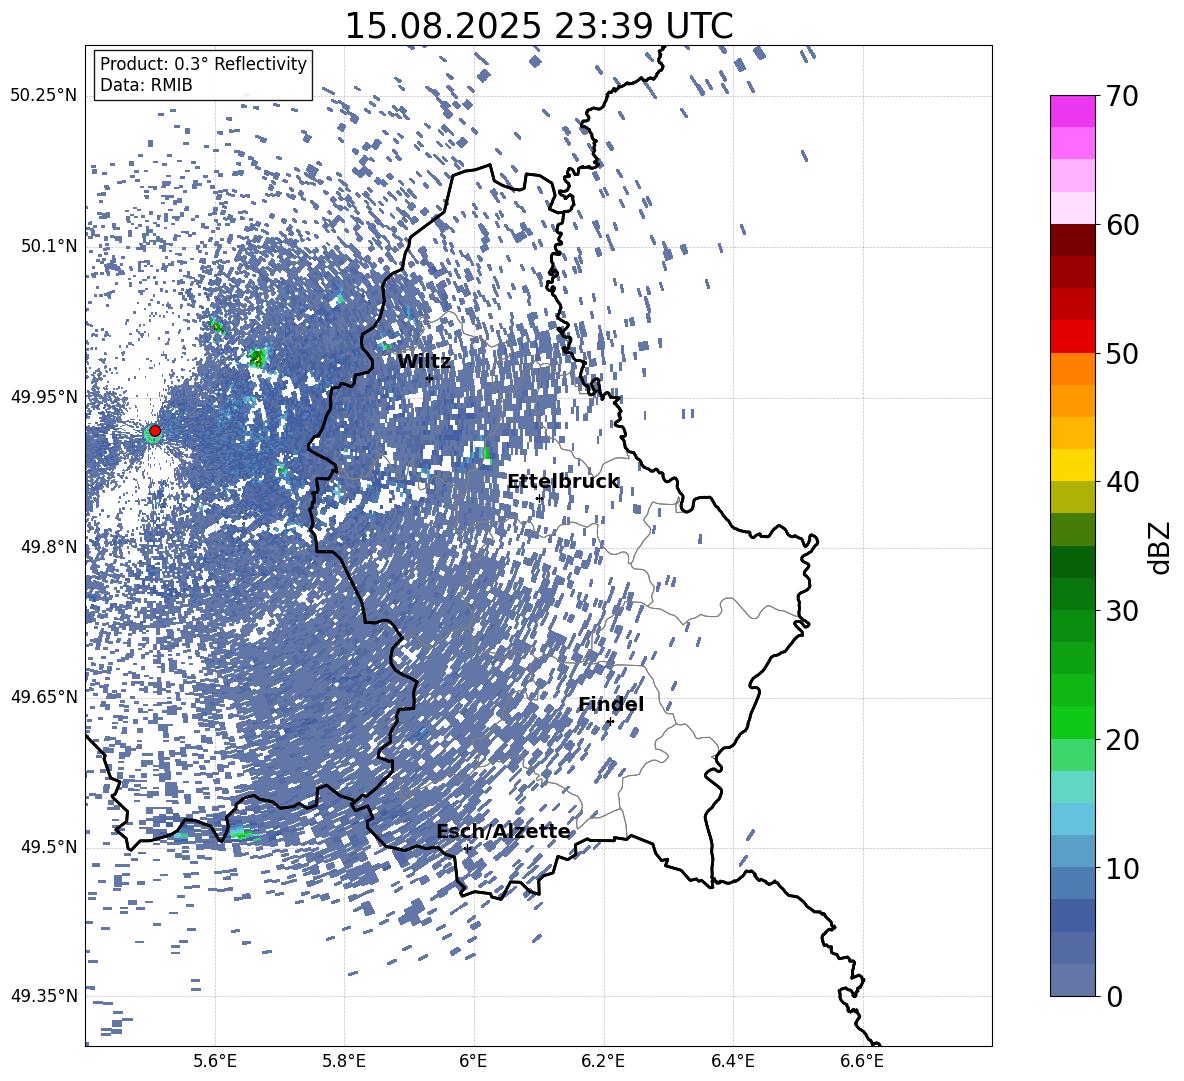Pick the light blue swatch above 10
This screenshot has height=1081, width=1184.
tap(1073, 819)
